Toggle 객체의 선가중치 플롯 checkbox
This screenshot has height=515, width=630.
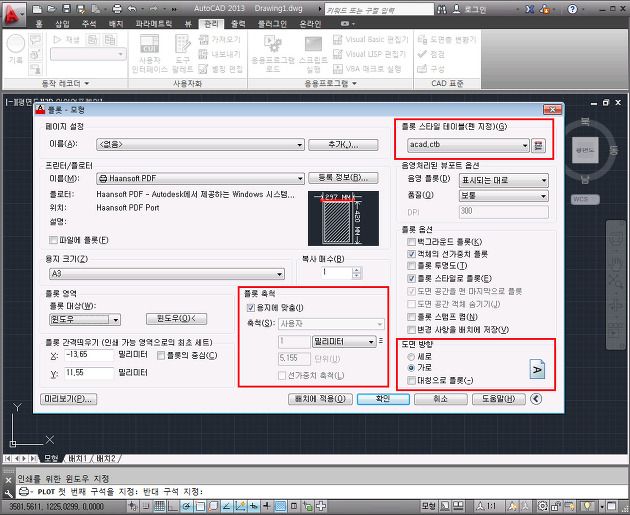pyautogui.click(x=411, y=254)
